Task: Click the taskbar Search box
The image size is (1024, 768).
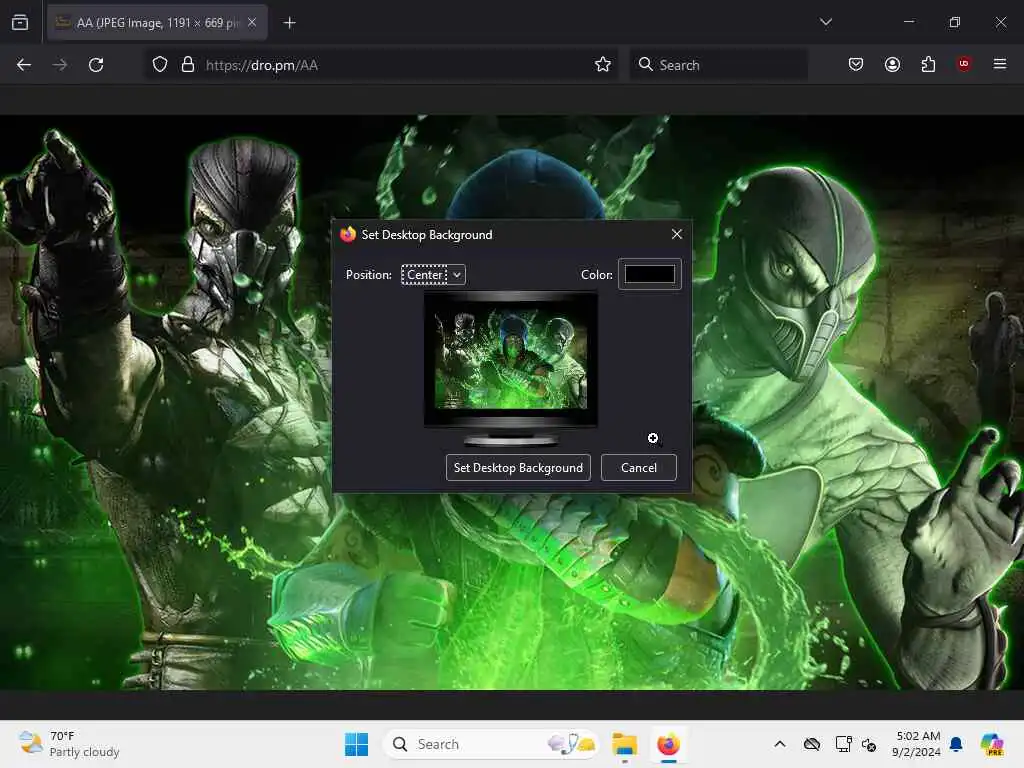Action: tap(491, 744)
